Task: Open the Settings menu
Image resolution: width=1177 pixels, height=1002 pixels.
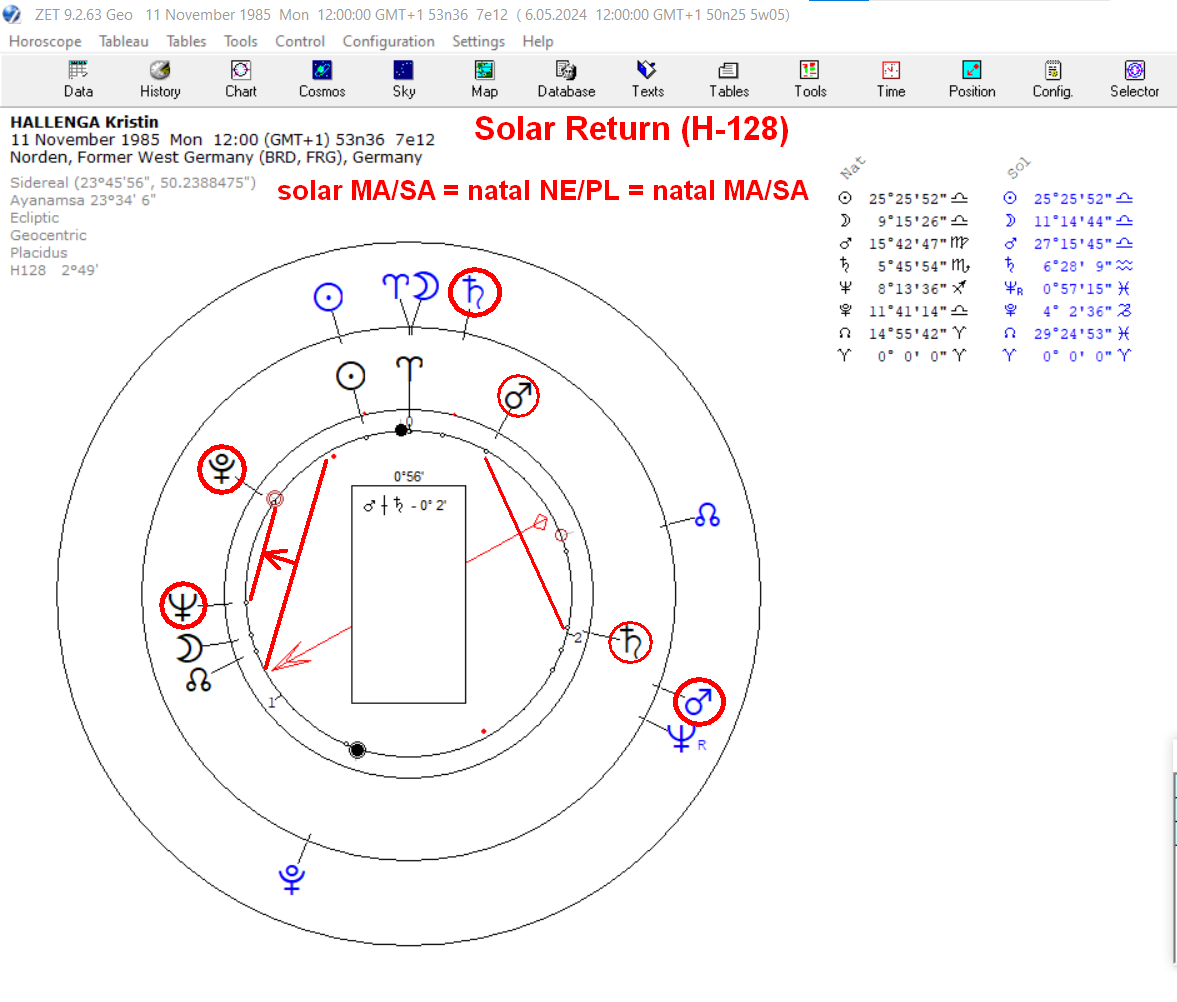Action: pos(478,41)
